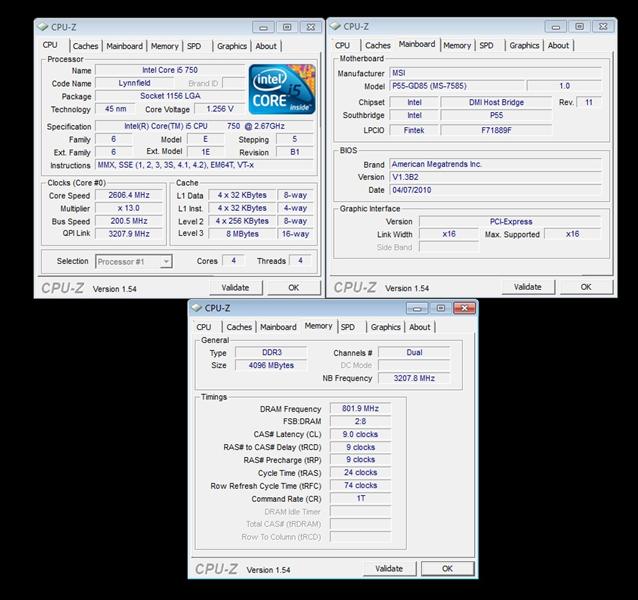This screenshot has width=638, height=600.
Task: Click the DRAM Frequency value field
Action: [x=359, y=408]
